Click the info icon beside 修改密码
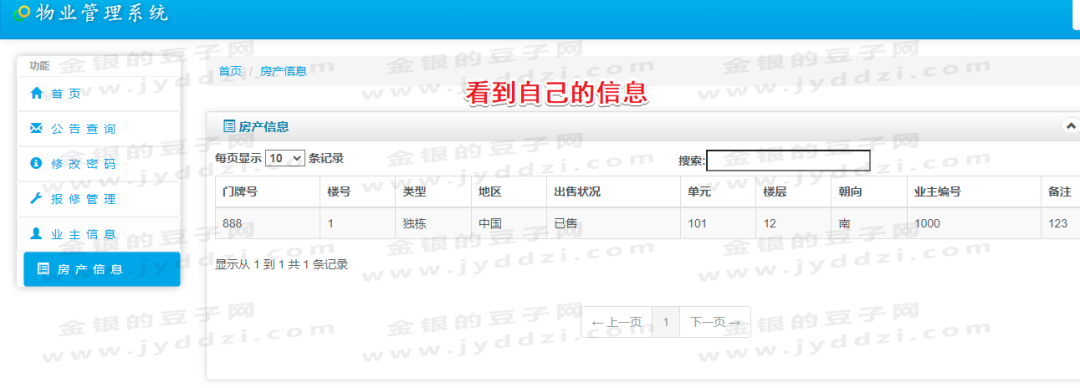This screenshot has height=388, width=1080. (36, 163)
